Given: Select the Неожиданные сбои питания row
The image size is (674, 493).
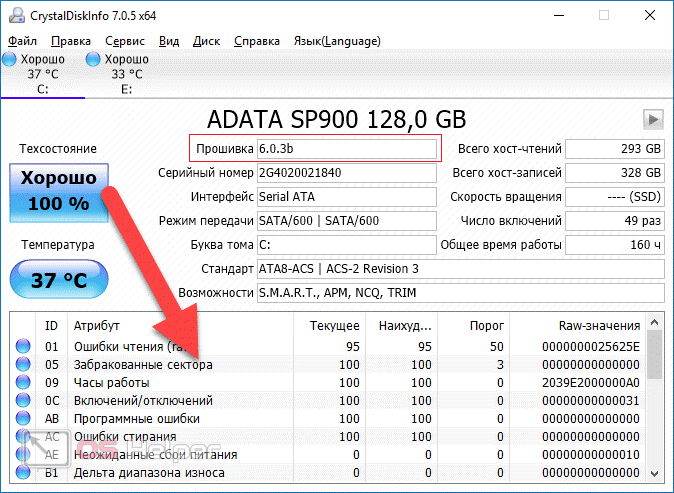Looking at the screenshot, I should pos(329,455).
